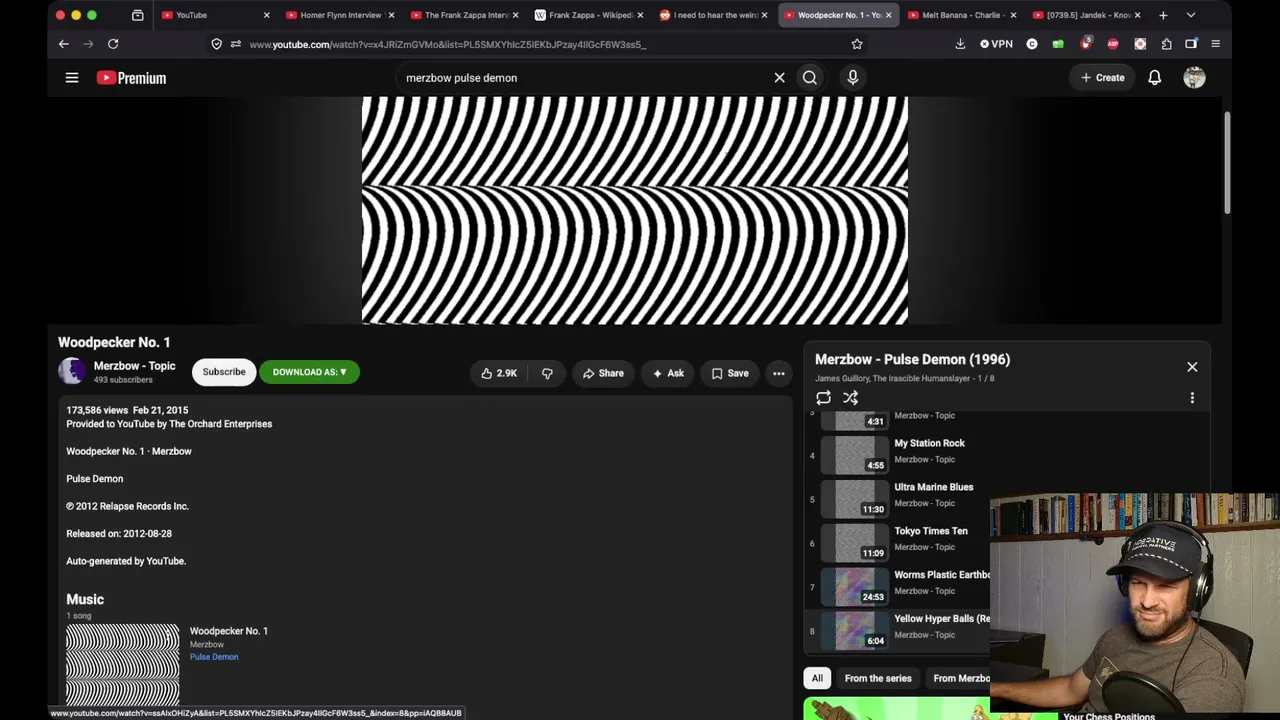
Task: Switch to The Frank Zappa Interview tab
Action: point(465,15)
